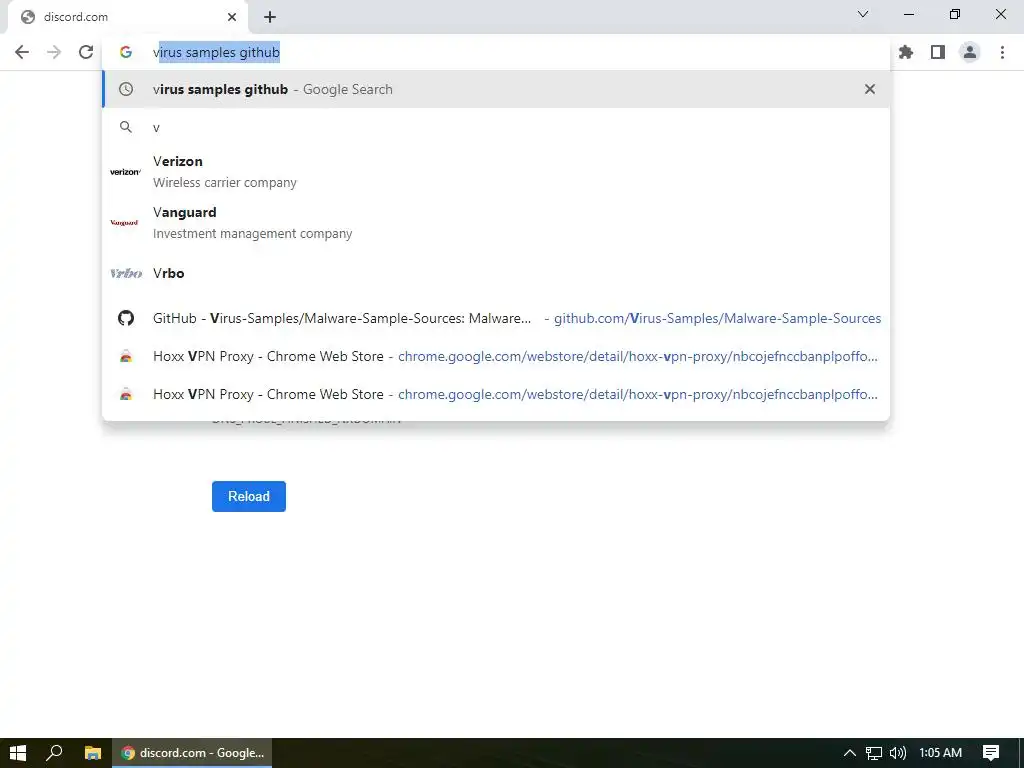The height and width of the screenshot is (768, 1024).
Task: Click the Chrome discord.com taskbar button
Action: (193, 753)
